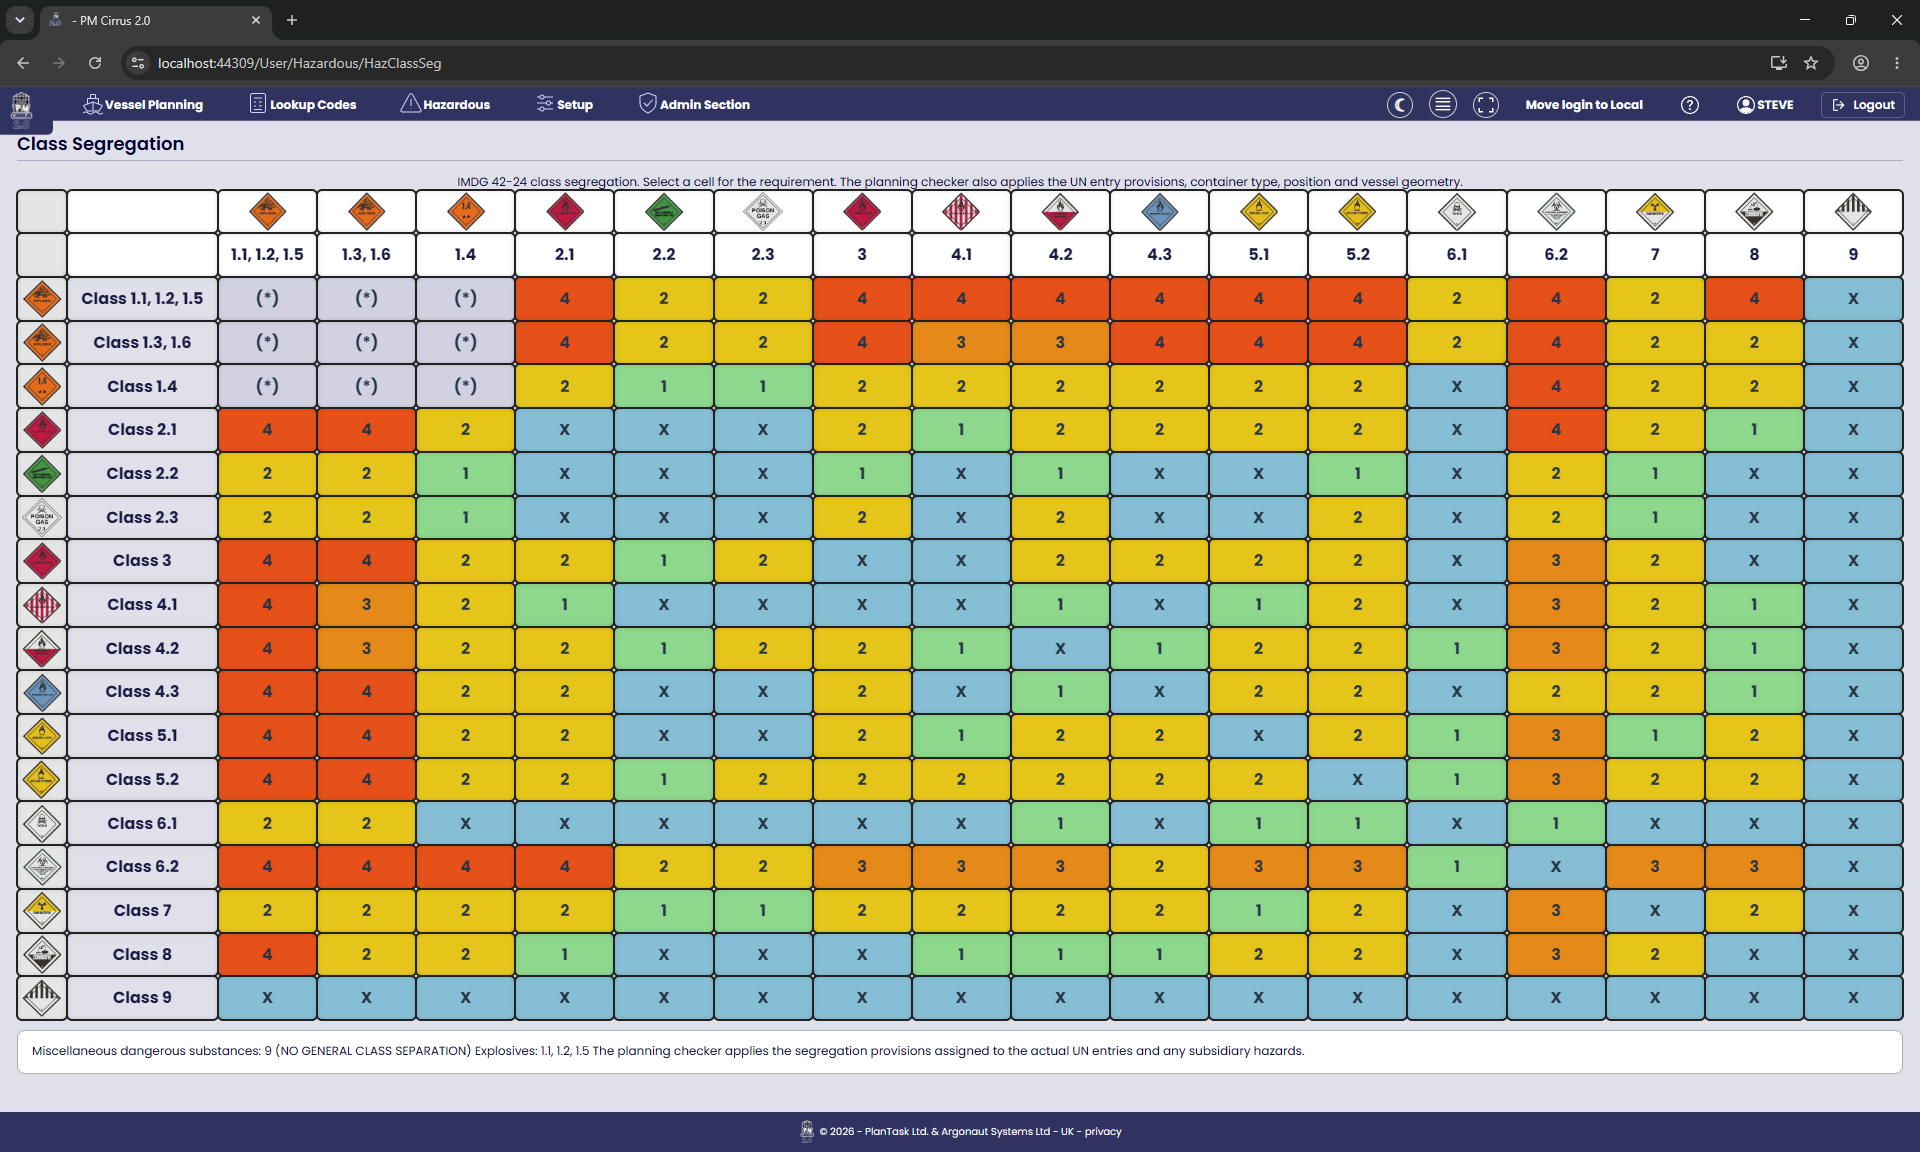Select cell Class 7 row, column 5.1
This screenshot has height=1152, width=1920.
(1259, 911)
